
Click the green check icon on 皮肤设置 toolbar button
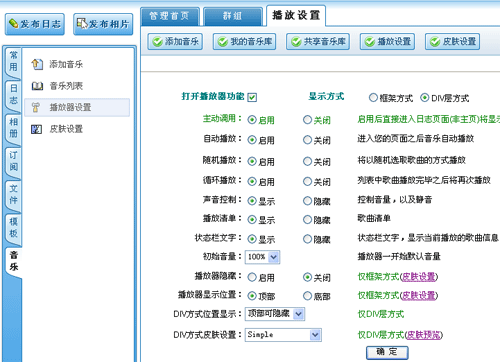pos(435,42)
